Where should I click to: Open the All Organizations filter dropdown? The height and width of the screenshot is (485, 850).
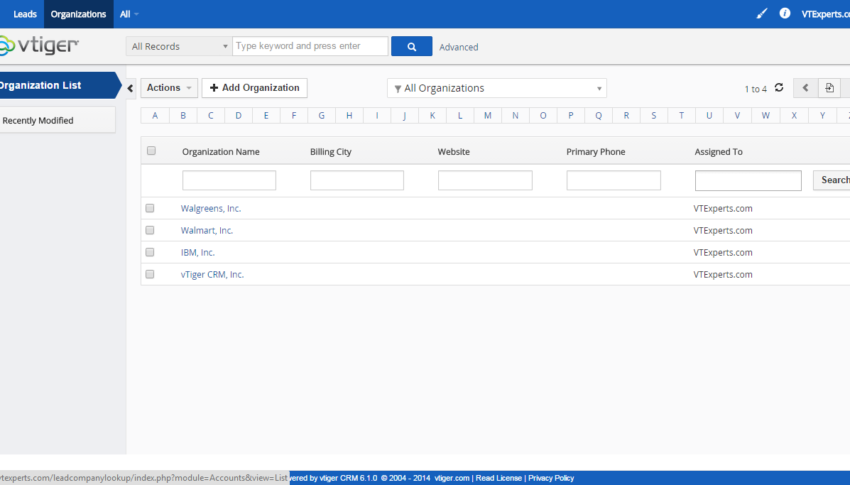[x=497, y=88]
